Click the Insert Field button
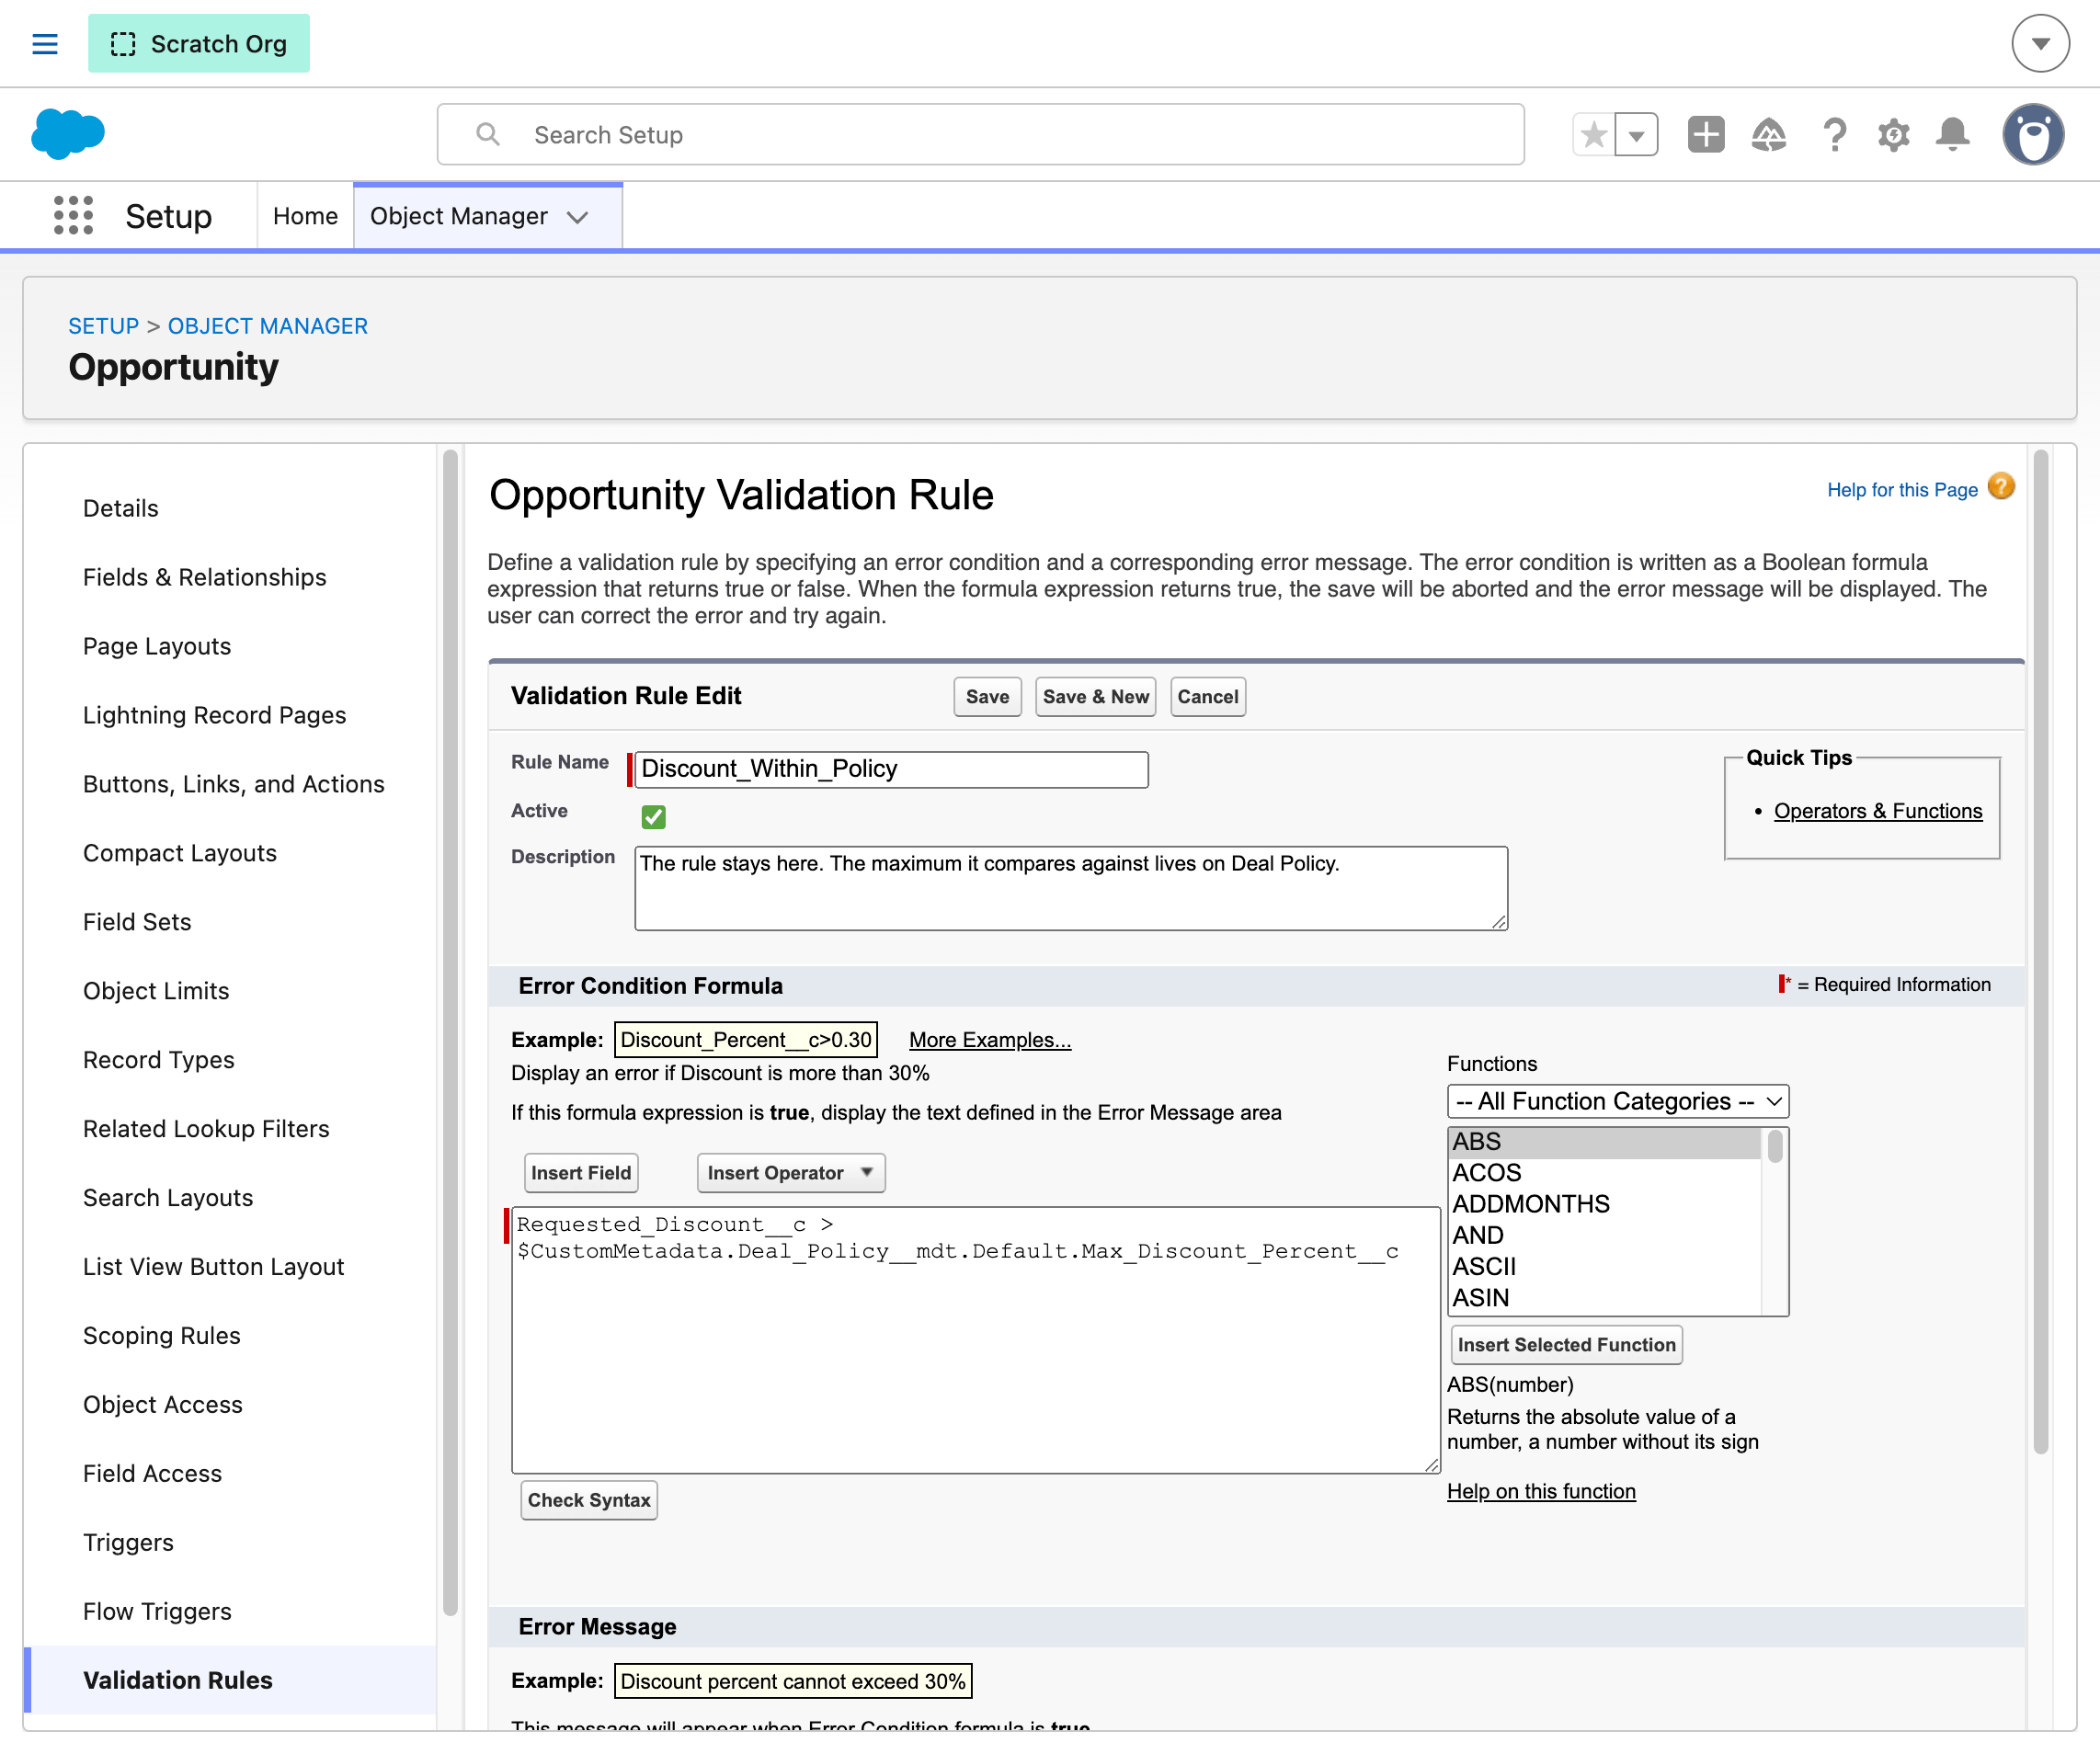Viewport: 2100px width, 1754px height. [x=581, y=1172]
